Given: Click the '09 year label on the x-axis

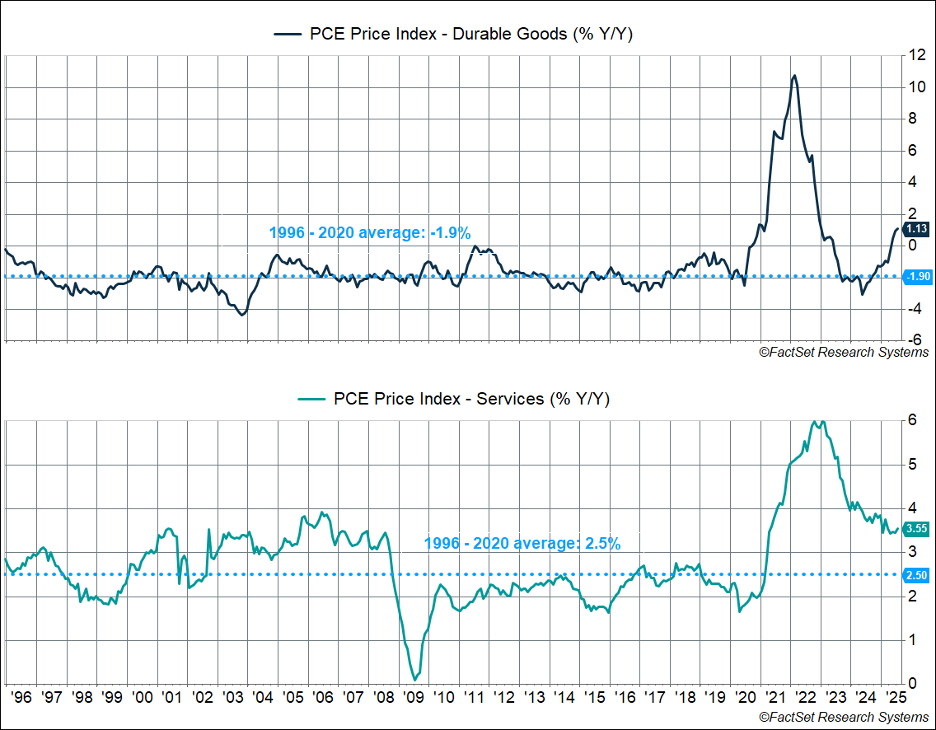Looking at the screenshot, I should click(412, 697).
